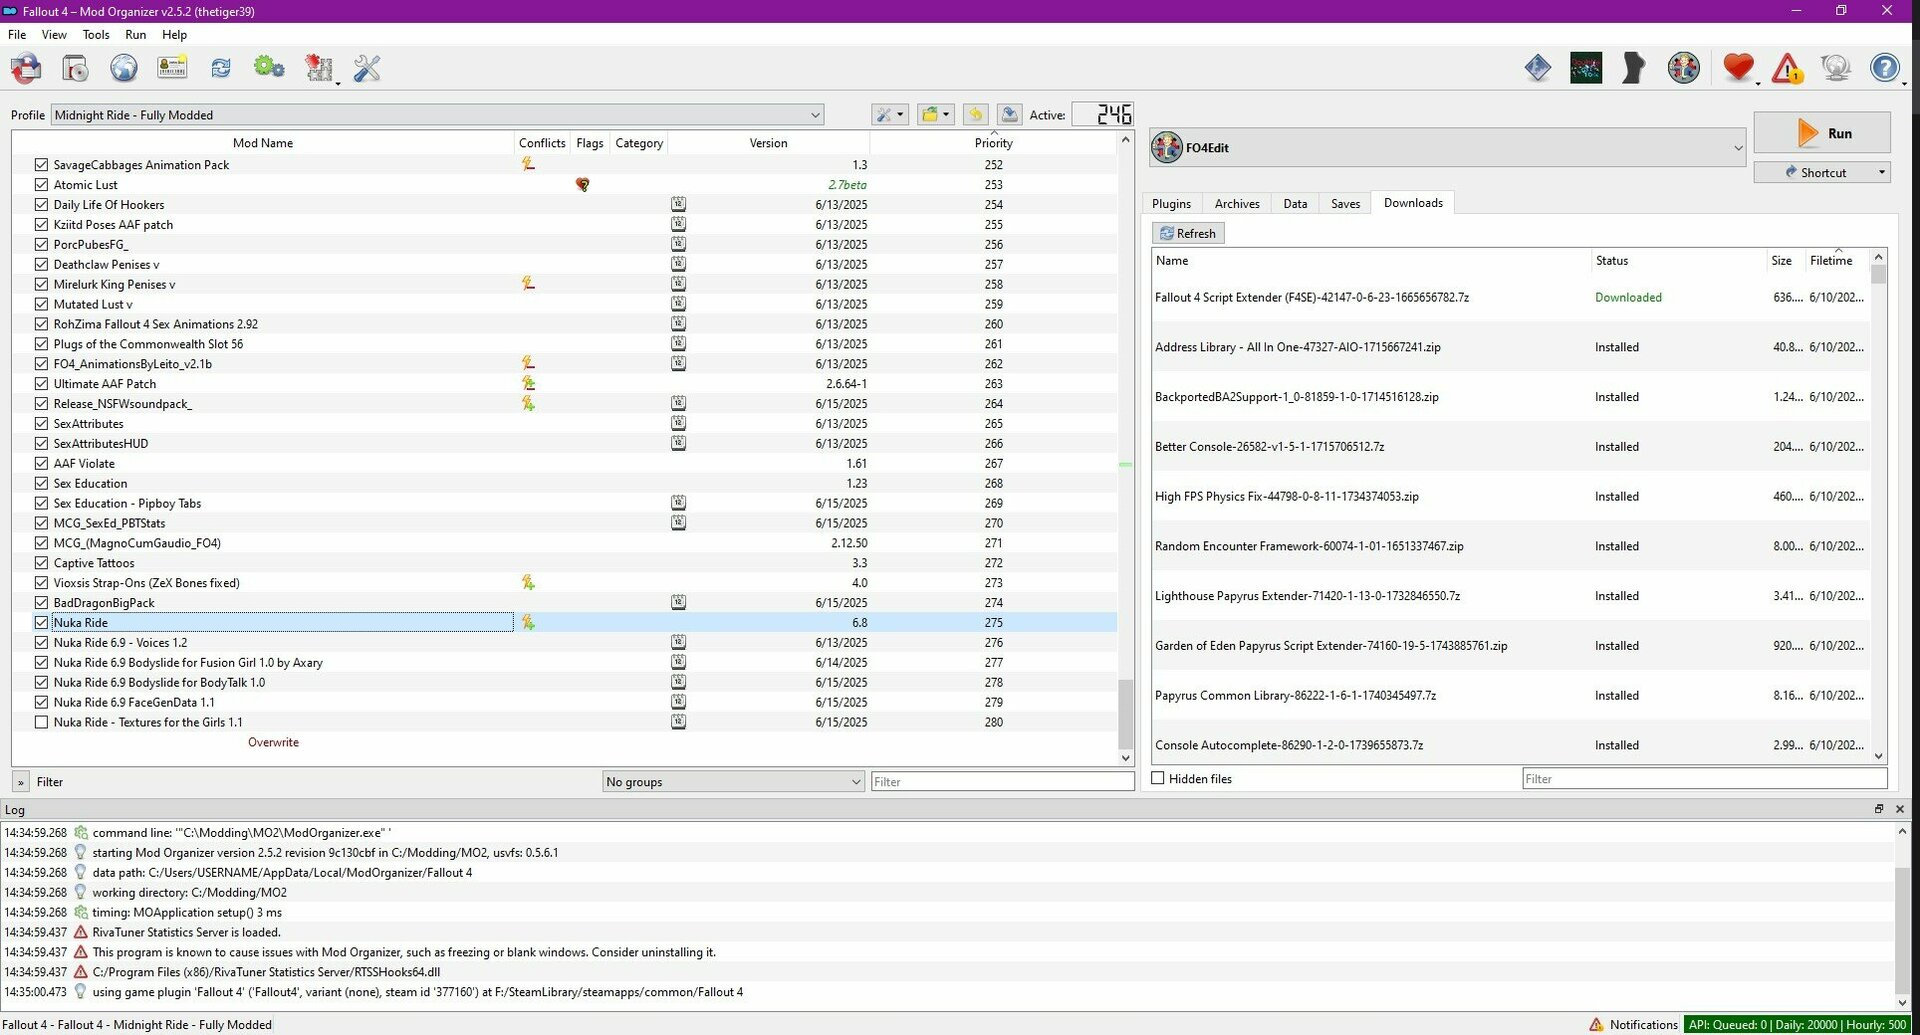Screen dimensions: 1920x1035
Task: Click conflict icon on Ultimate AAF Patch
Action: 528,384
